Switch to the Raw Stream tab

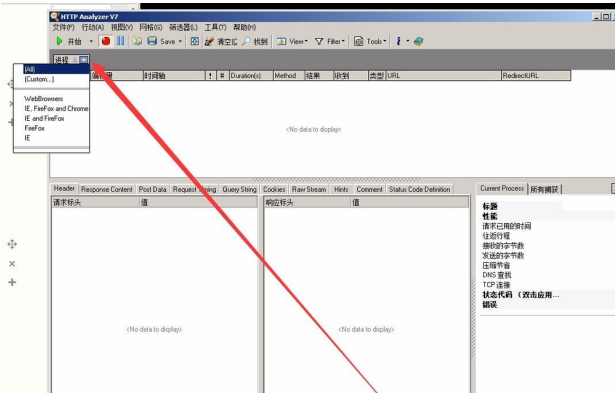coord(309,189)
